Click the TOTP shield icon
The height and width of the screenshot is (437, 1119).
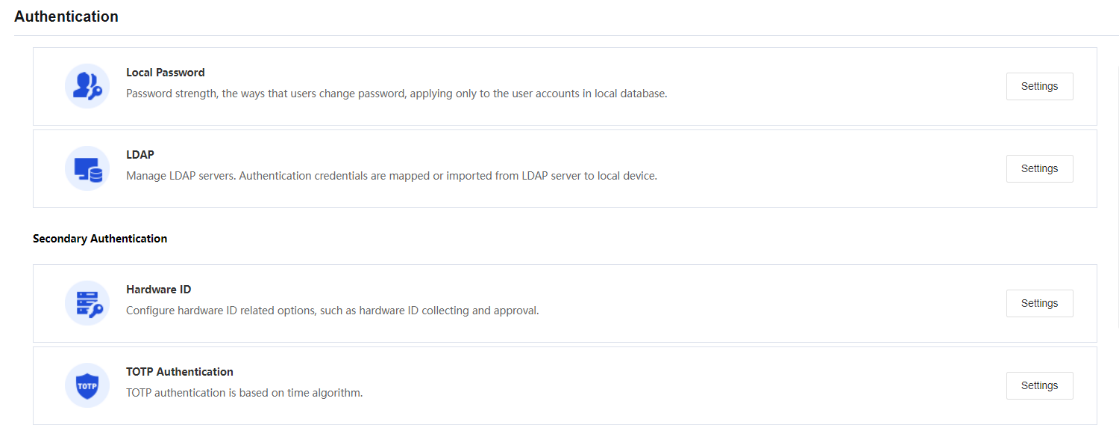pyautogui.click(x=87, y=385)
